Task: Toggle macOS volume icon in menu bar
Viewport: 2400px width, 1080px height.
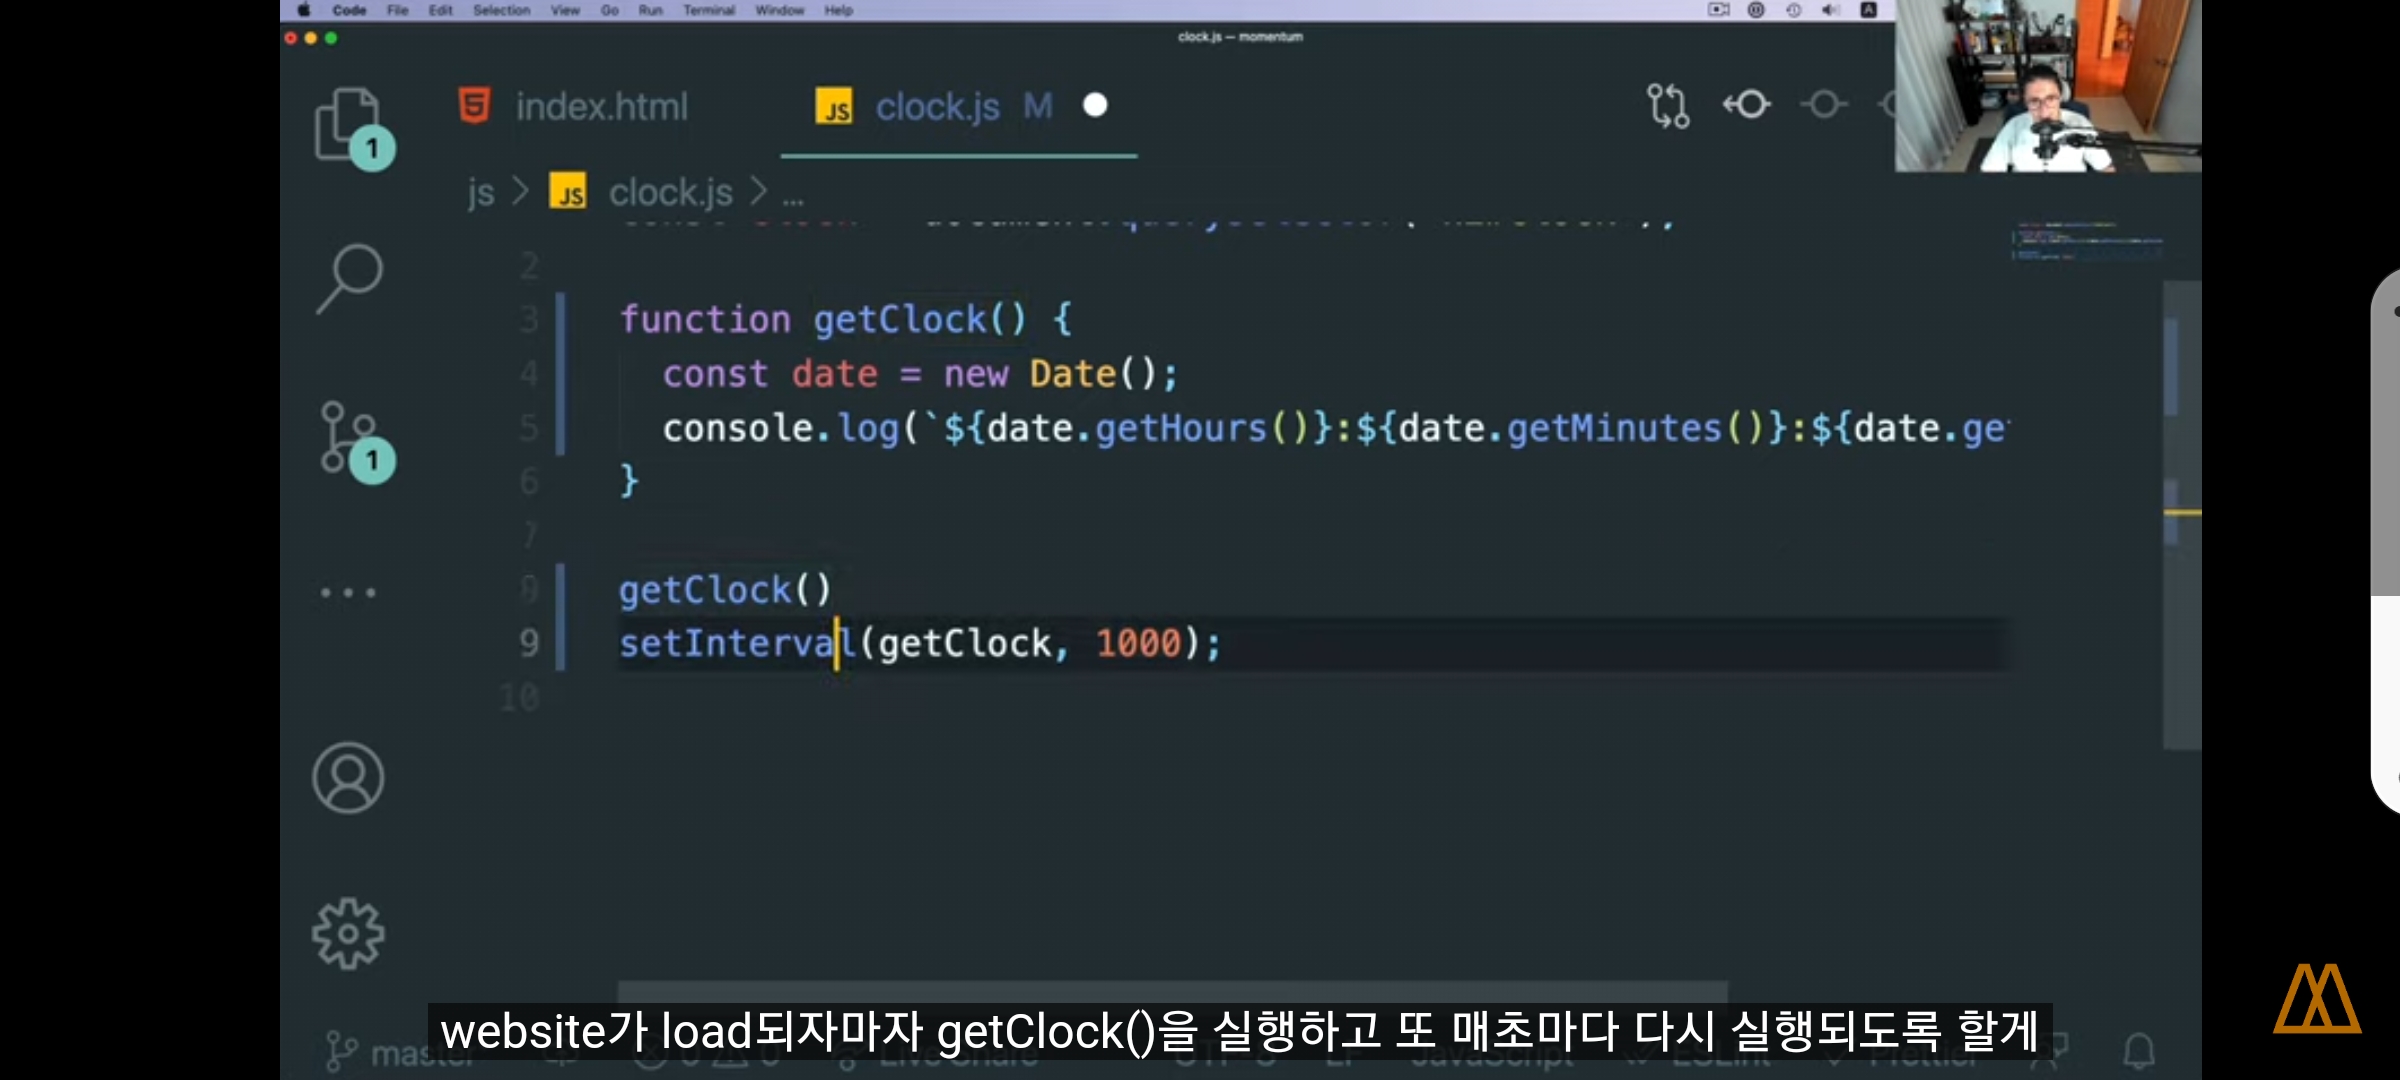Action: click(1830, 10)
